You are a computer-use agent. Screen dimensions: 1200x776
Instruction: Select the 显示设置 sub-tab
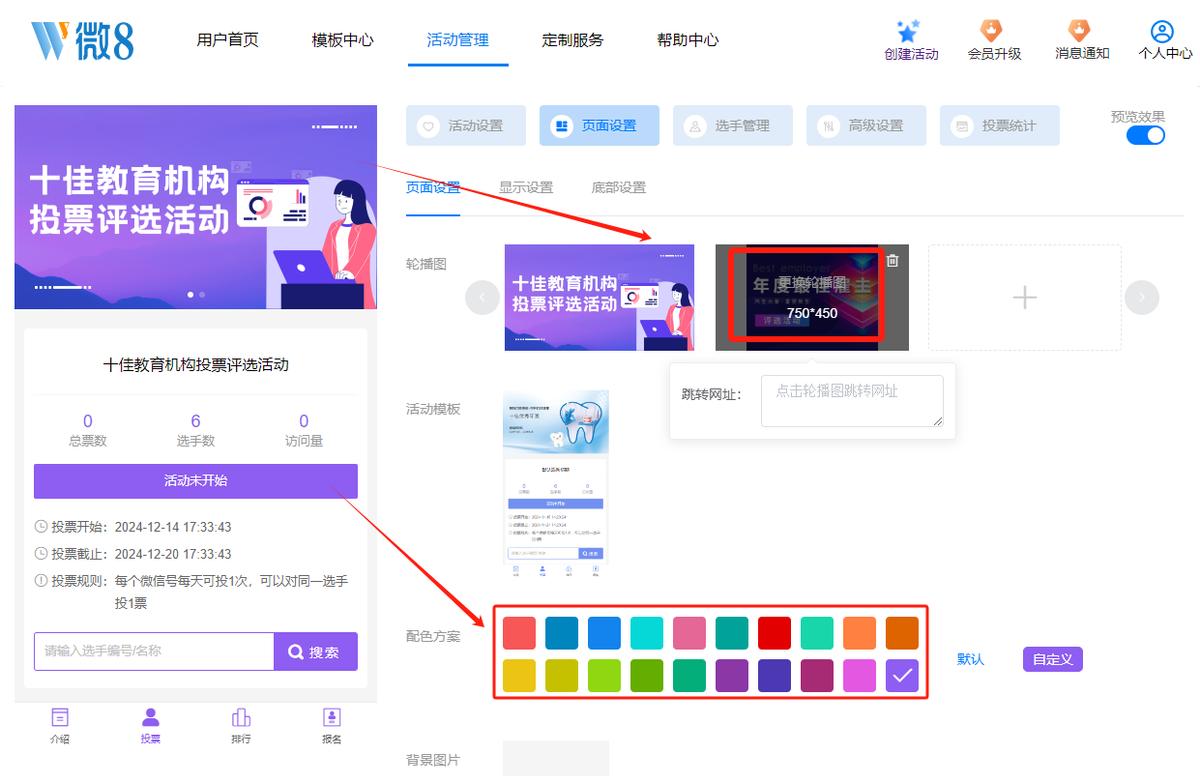[x=526, y=187]
